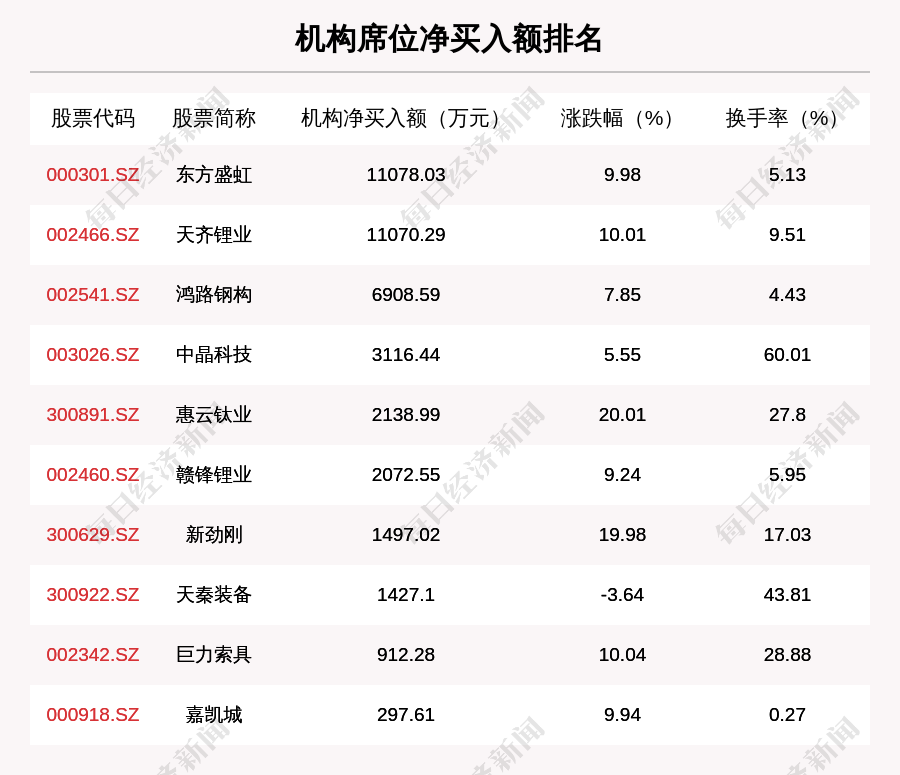
Task: Click net buy value 1427.1
Action: (x=406, y=595)
